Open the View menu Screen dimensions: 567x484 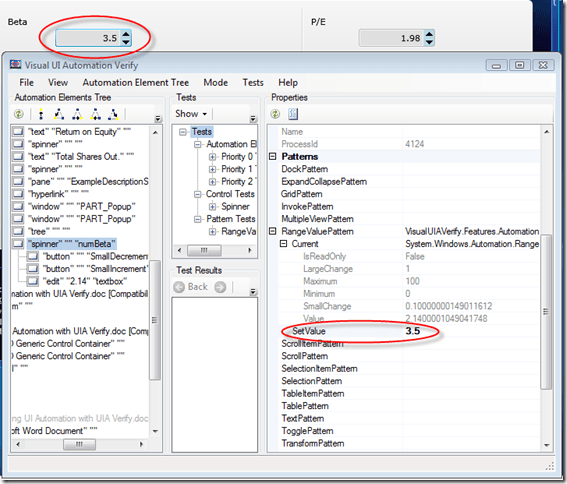pyautogui.click(x=58, y=82)
